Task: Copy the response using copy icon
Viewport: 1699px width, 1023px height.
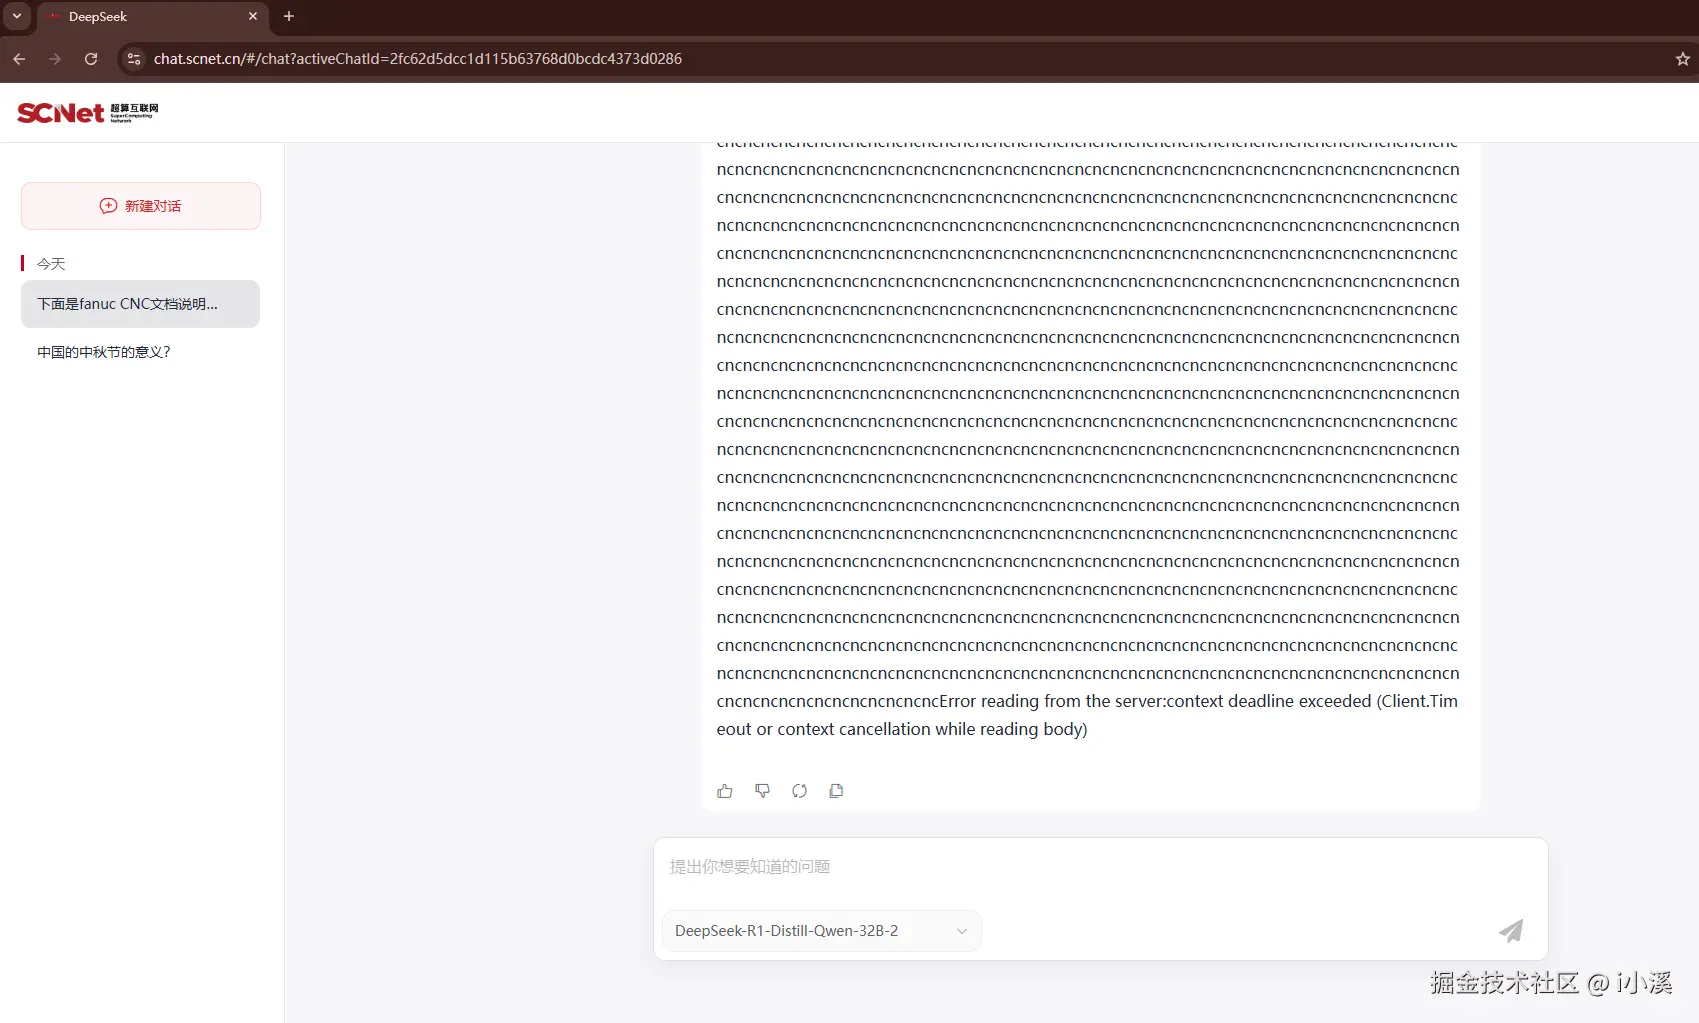Action: [x=836, y=791]
